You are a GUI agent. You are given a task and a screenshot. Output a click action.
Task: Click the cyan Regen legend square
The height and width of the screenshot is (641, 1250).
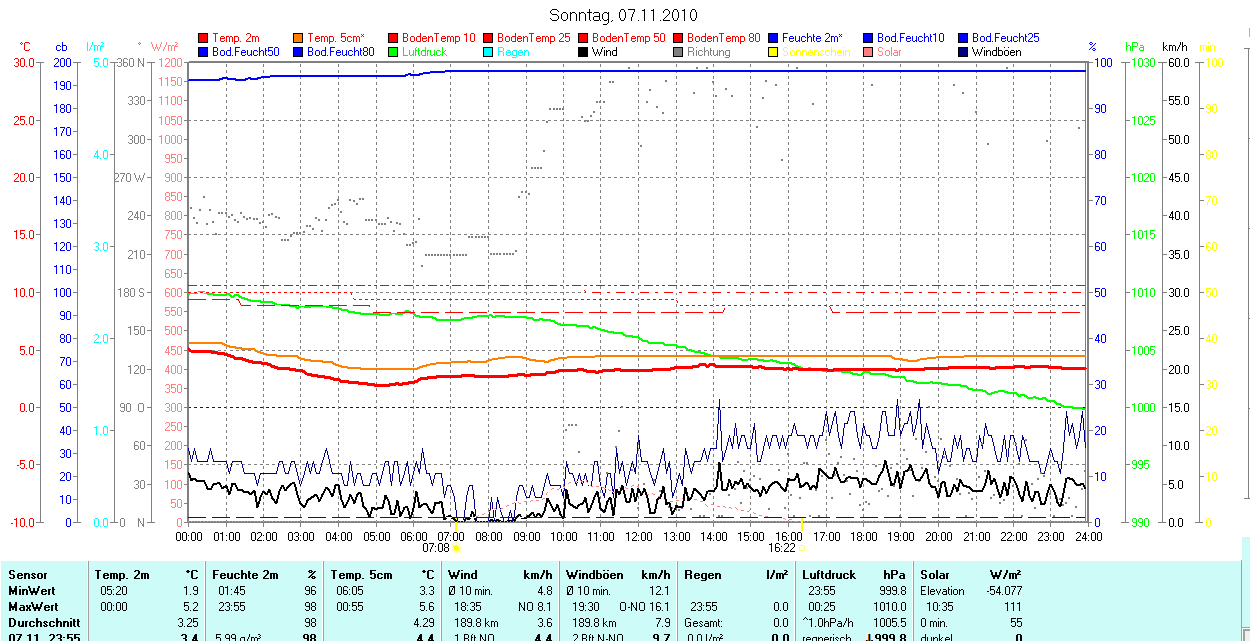(x=488, y=52)
